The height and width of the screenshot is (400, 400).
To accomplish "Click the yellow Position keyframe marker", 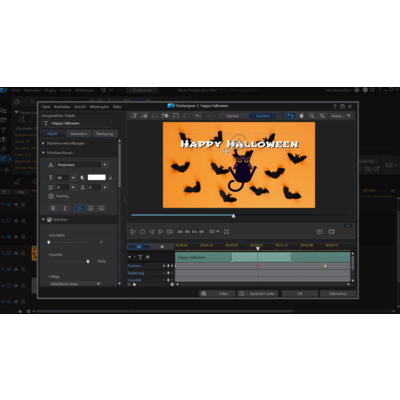I will (325, 266).
